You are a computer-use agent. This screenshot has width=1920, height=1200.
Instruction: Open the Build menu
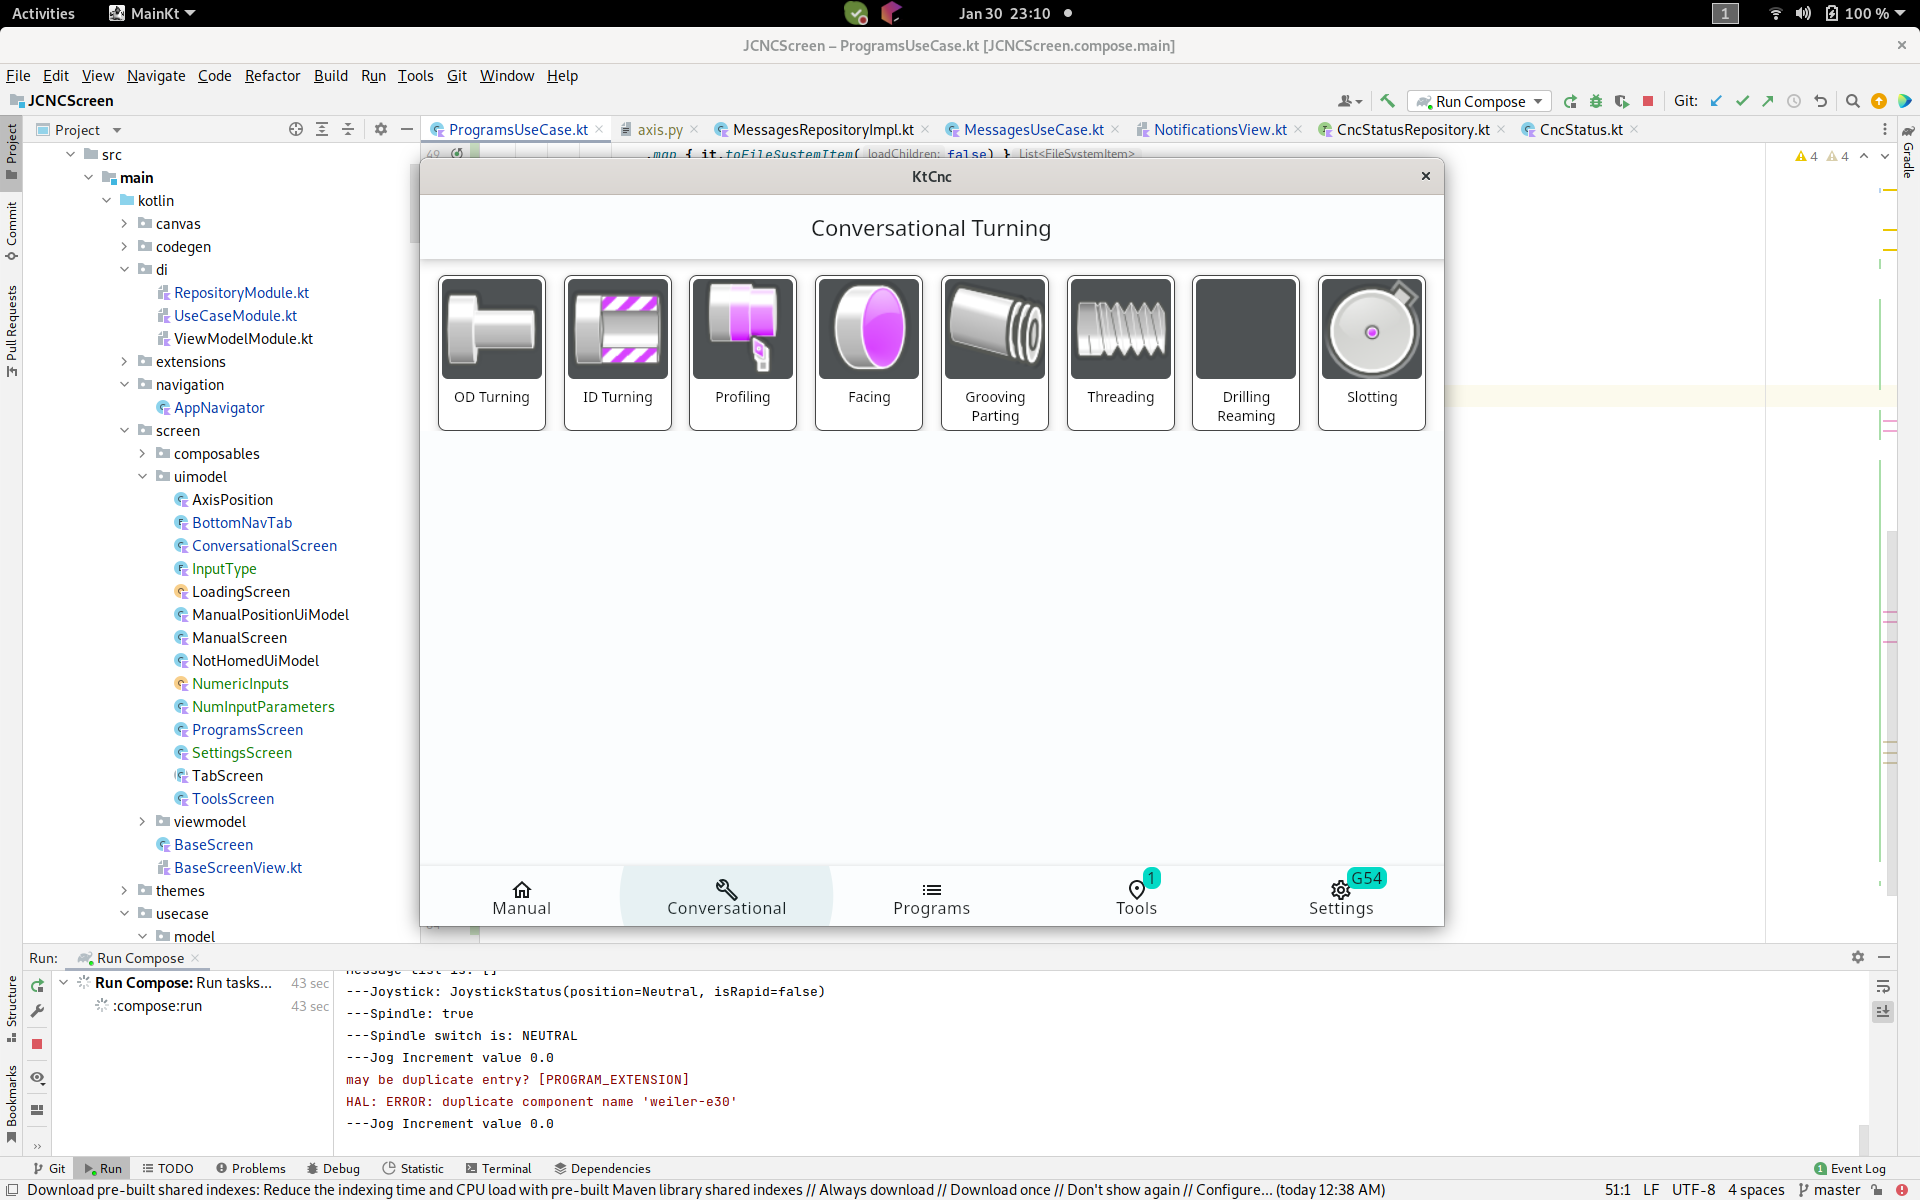[x=331, y=76]
